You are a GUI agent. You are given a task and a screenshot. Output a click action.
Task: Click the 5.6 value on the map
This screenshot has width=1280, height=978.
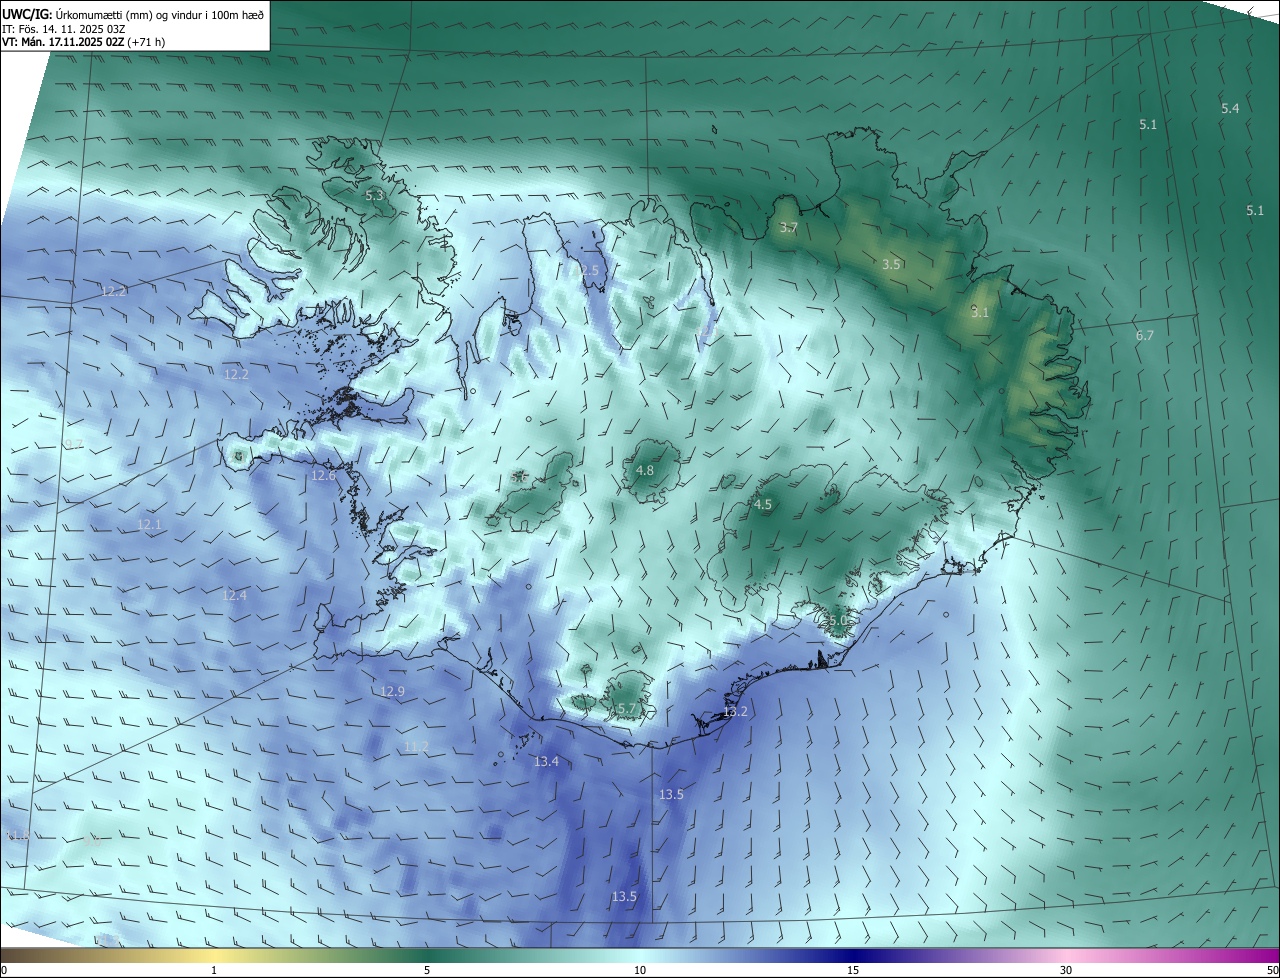(519, 479)
